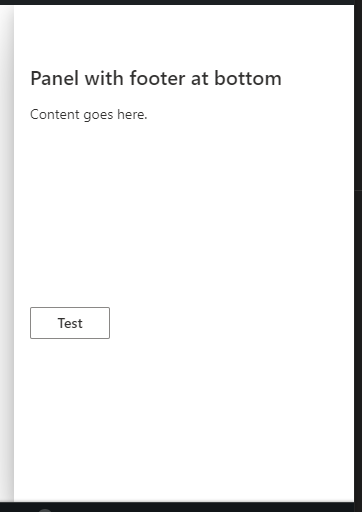Dismiss the panel via the gray overlay strip

pyautogui.click(x=6, y=253)
